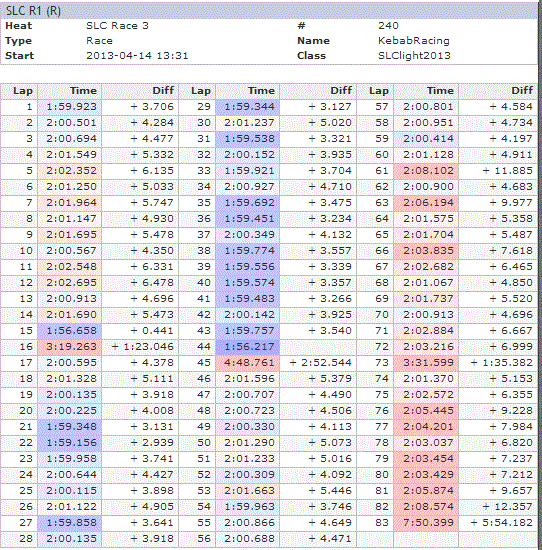
Task: Click the third Diff column header
Action: coord(522,91)
